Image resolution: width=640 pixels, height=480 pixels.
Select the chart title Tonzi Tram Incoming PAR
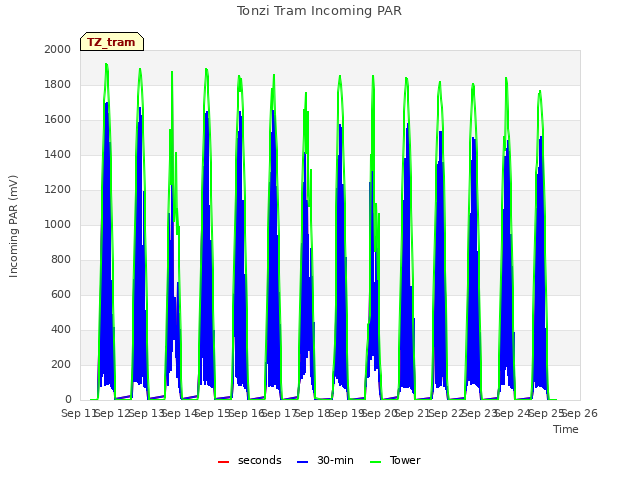tap(319, 11)
